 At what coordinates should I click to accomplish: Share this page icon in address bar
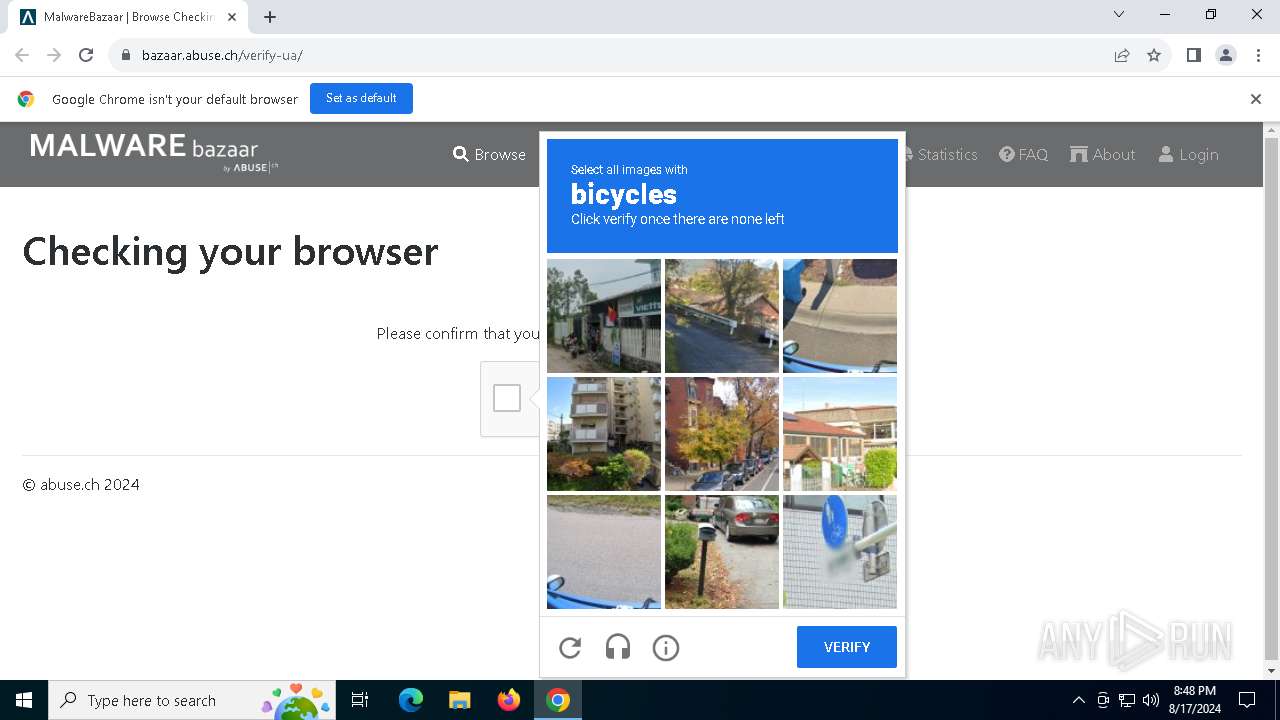coord(1122,55)
